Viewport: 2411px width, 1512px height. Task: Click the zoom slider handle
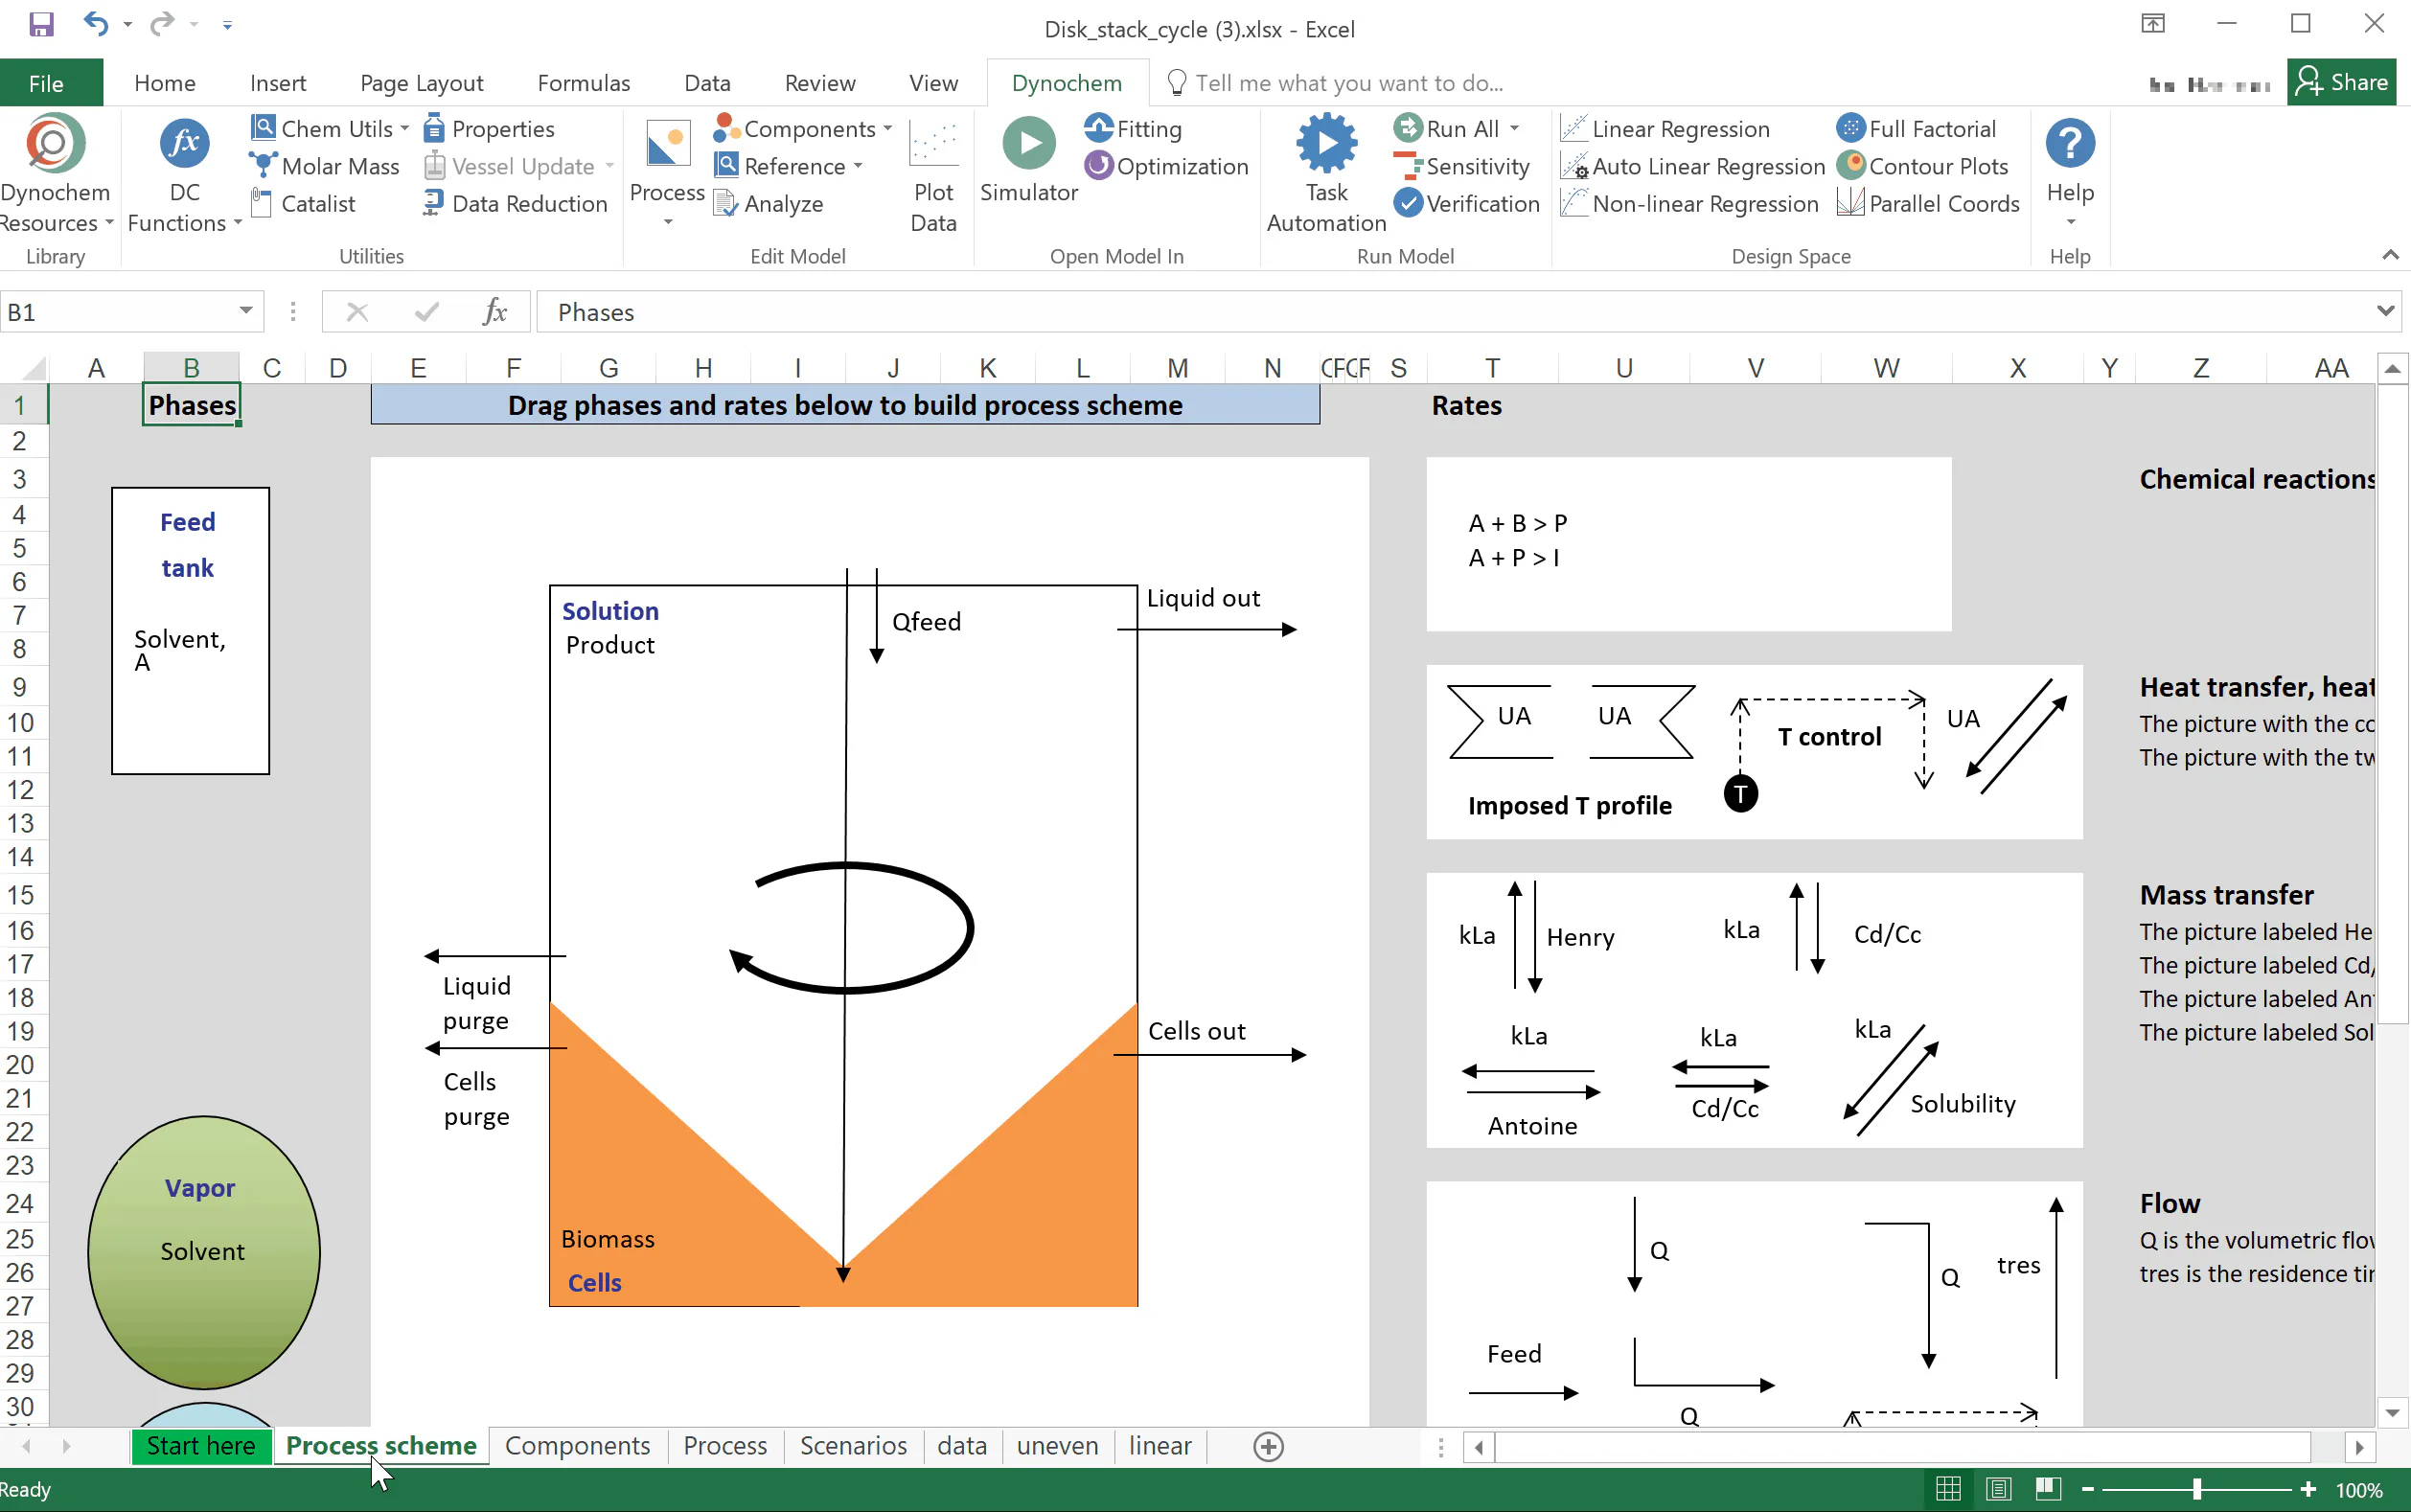(x=2196, y=1489)
